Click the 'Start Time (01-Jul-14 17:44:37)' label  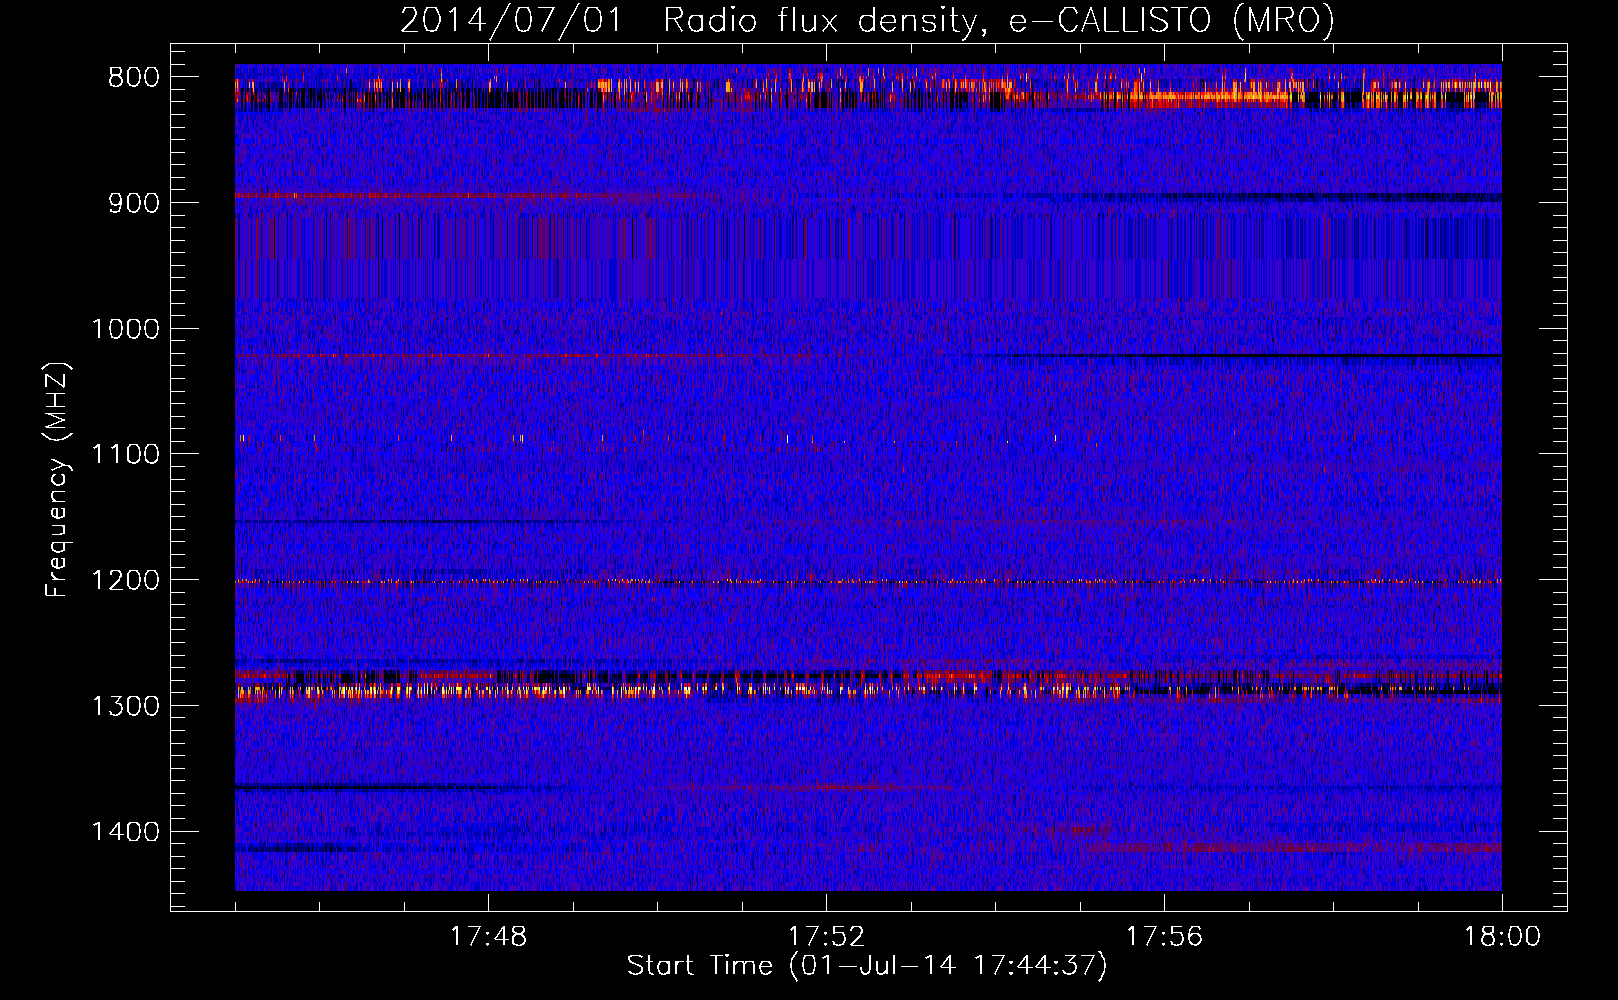tap(867, 966)
